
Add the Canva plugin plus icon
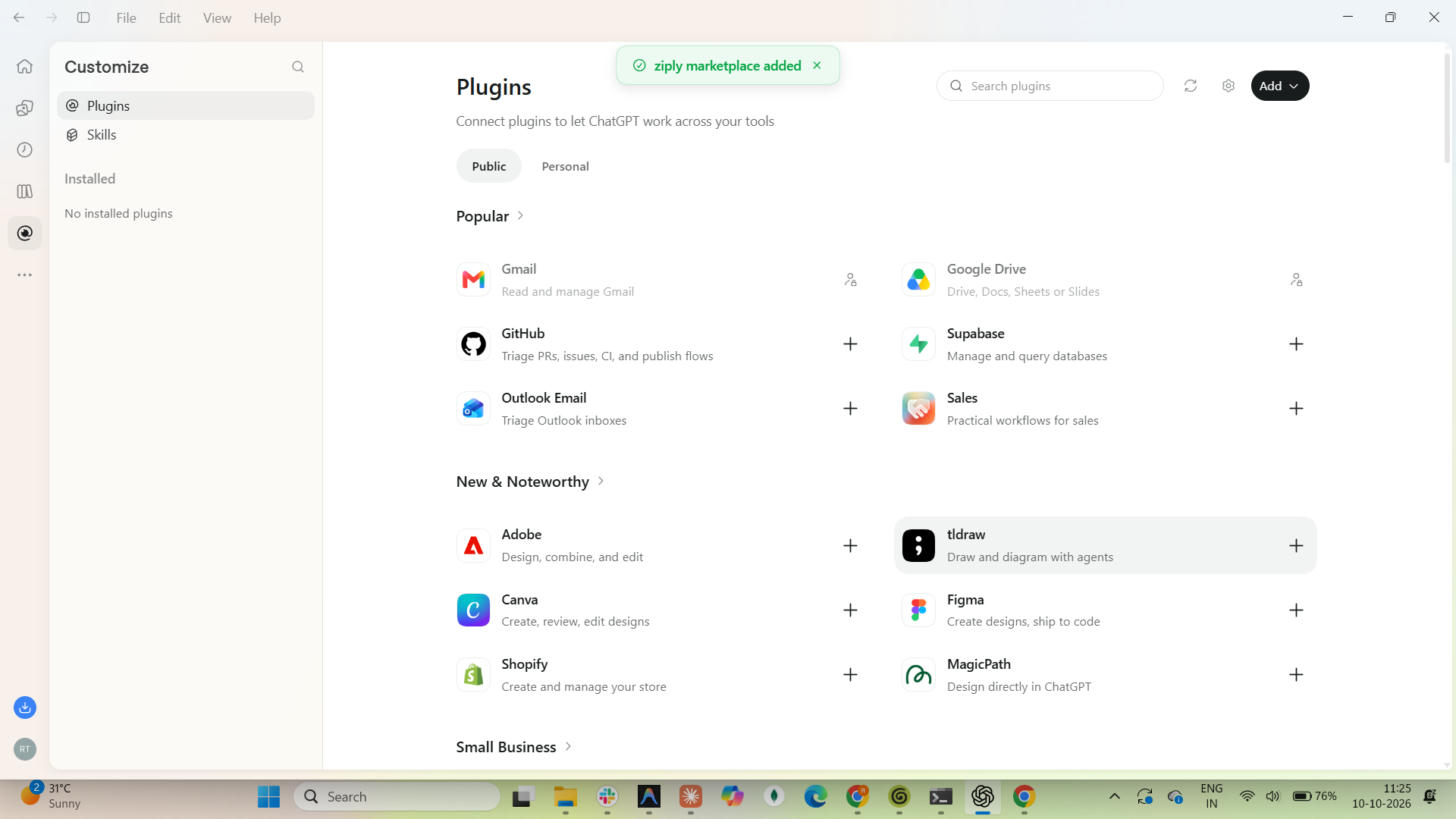tap(850, 610)
